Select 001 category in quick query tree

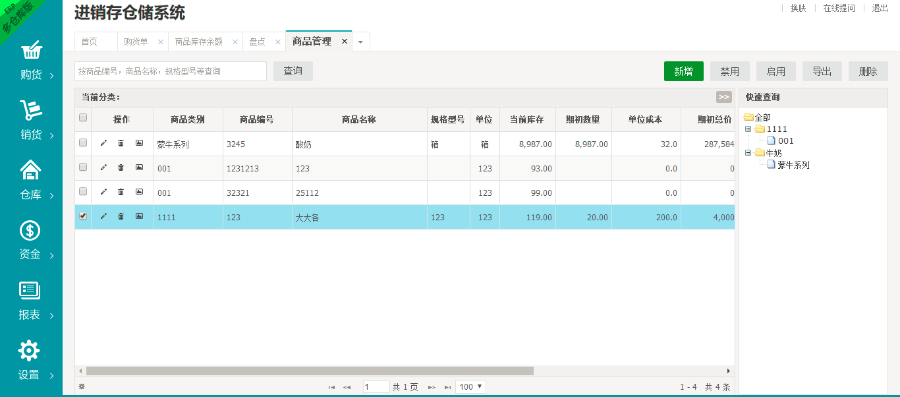pyautogui.click(x=786, y=141)
